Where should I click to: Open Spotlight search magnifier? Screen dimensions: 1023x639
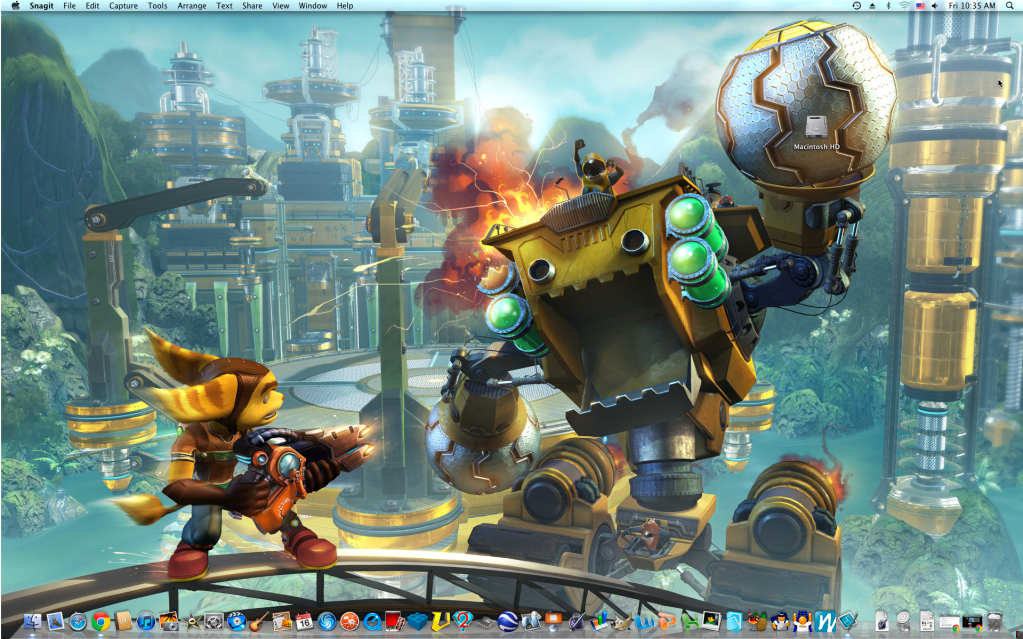tap(1010, 6)
